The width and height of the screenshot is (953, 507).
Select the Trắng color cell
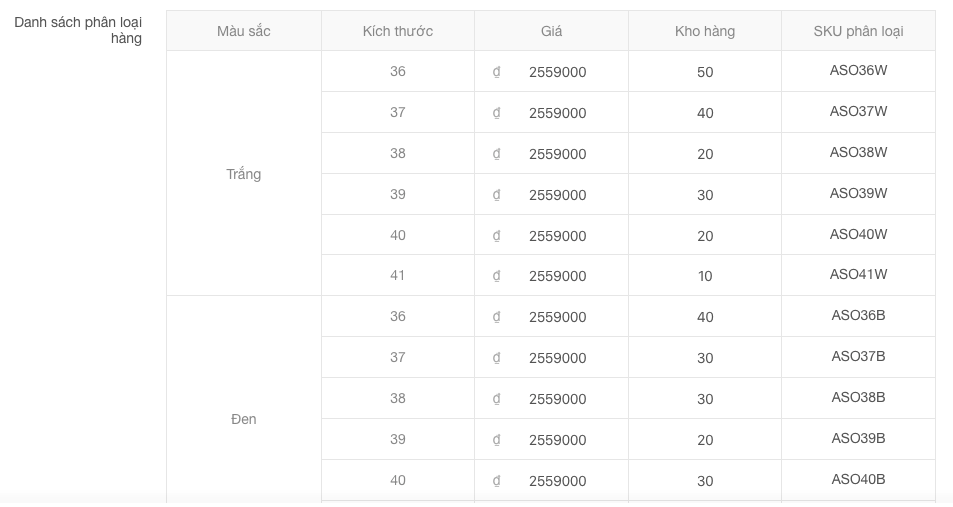(244, 174)
